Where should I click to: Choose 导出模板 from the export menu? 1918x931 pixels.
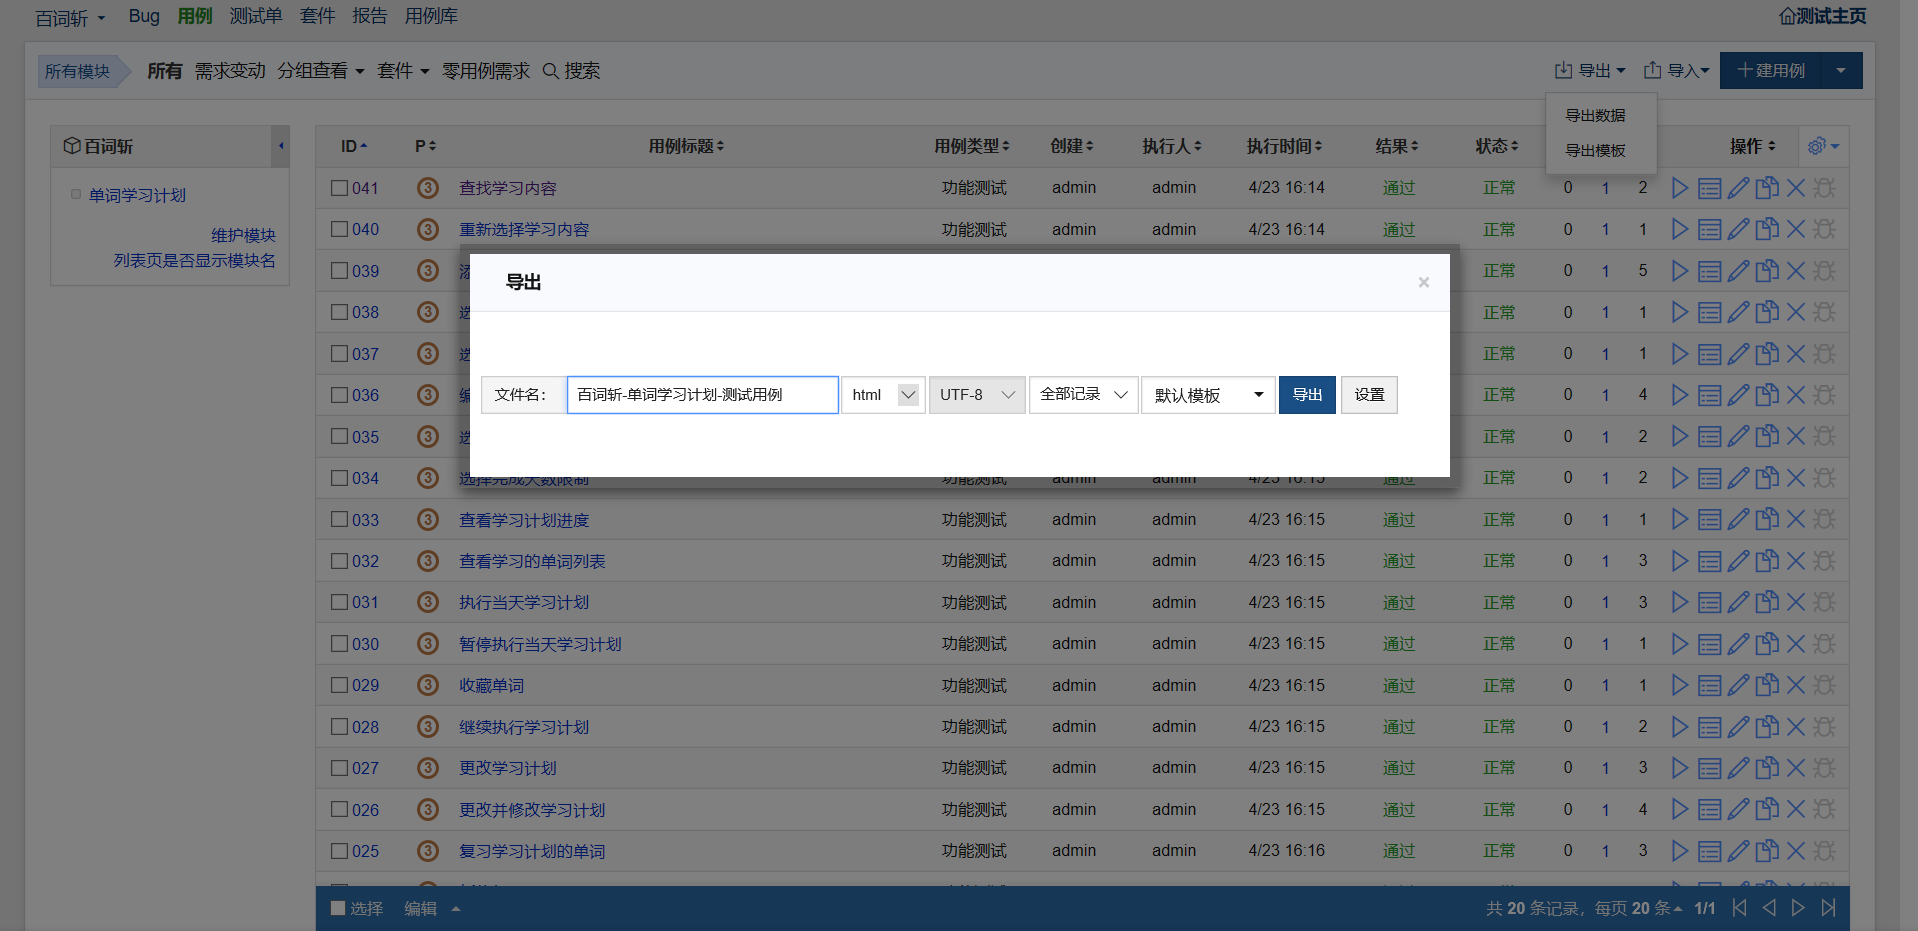(1595, 150)
